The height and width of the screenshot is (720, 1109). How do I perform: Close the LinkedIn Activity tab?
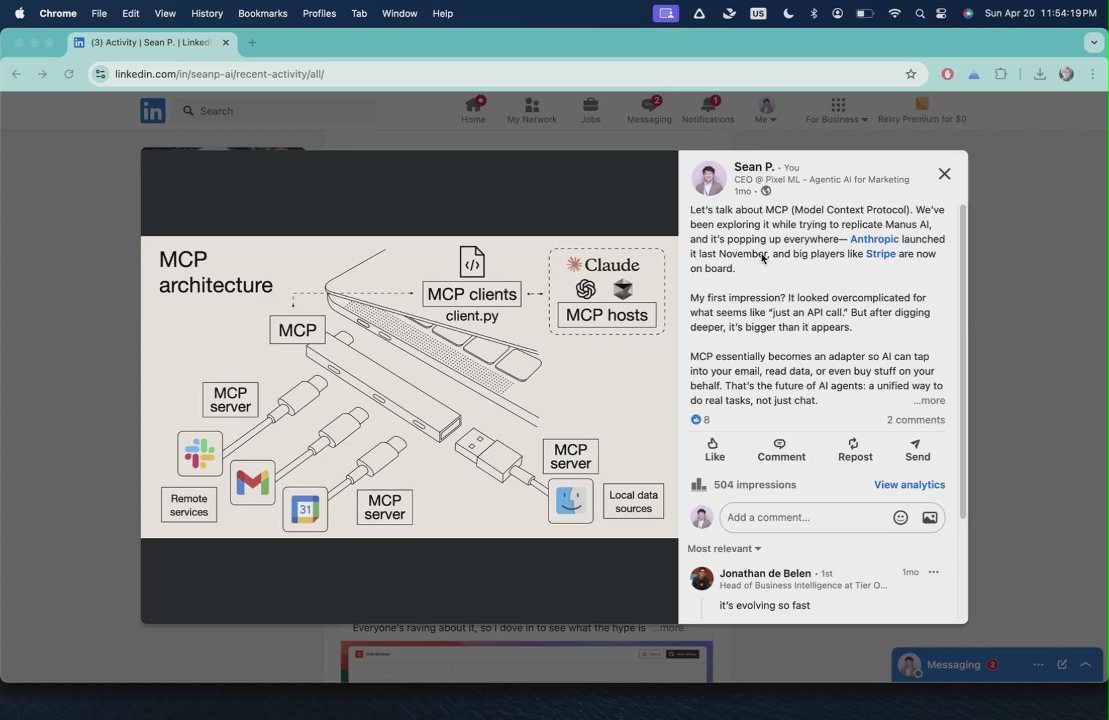tap(226, 42)
